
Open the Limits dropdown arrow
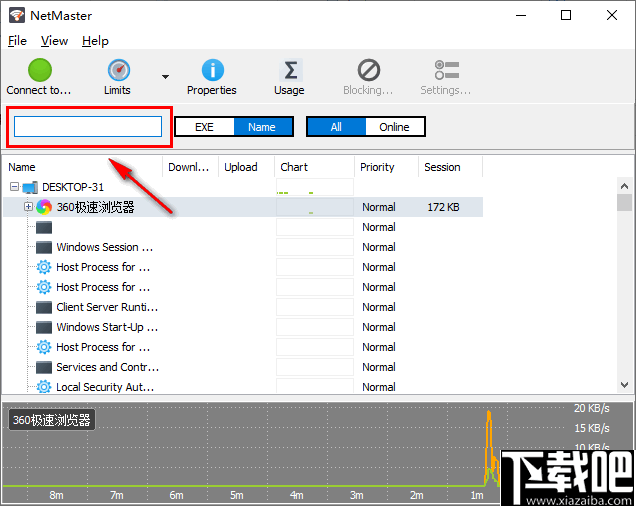point(165,77)
